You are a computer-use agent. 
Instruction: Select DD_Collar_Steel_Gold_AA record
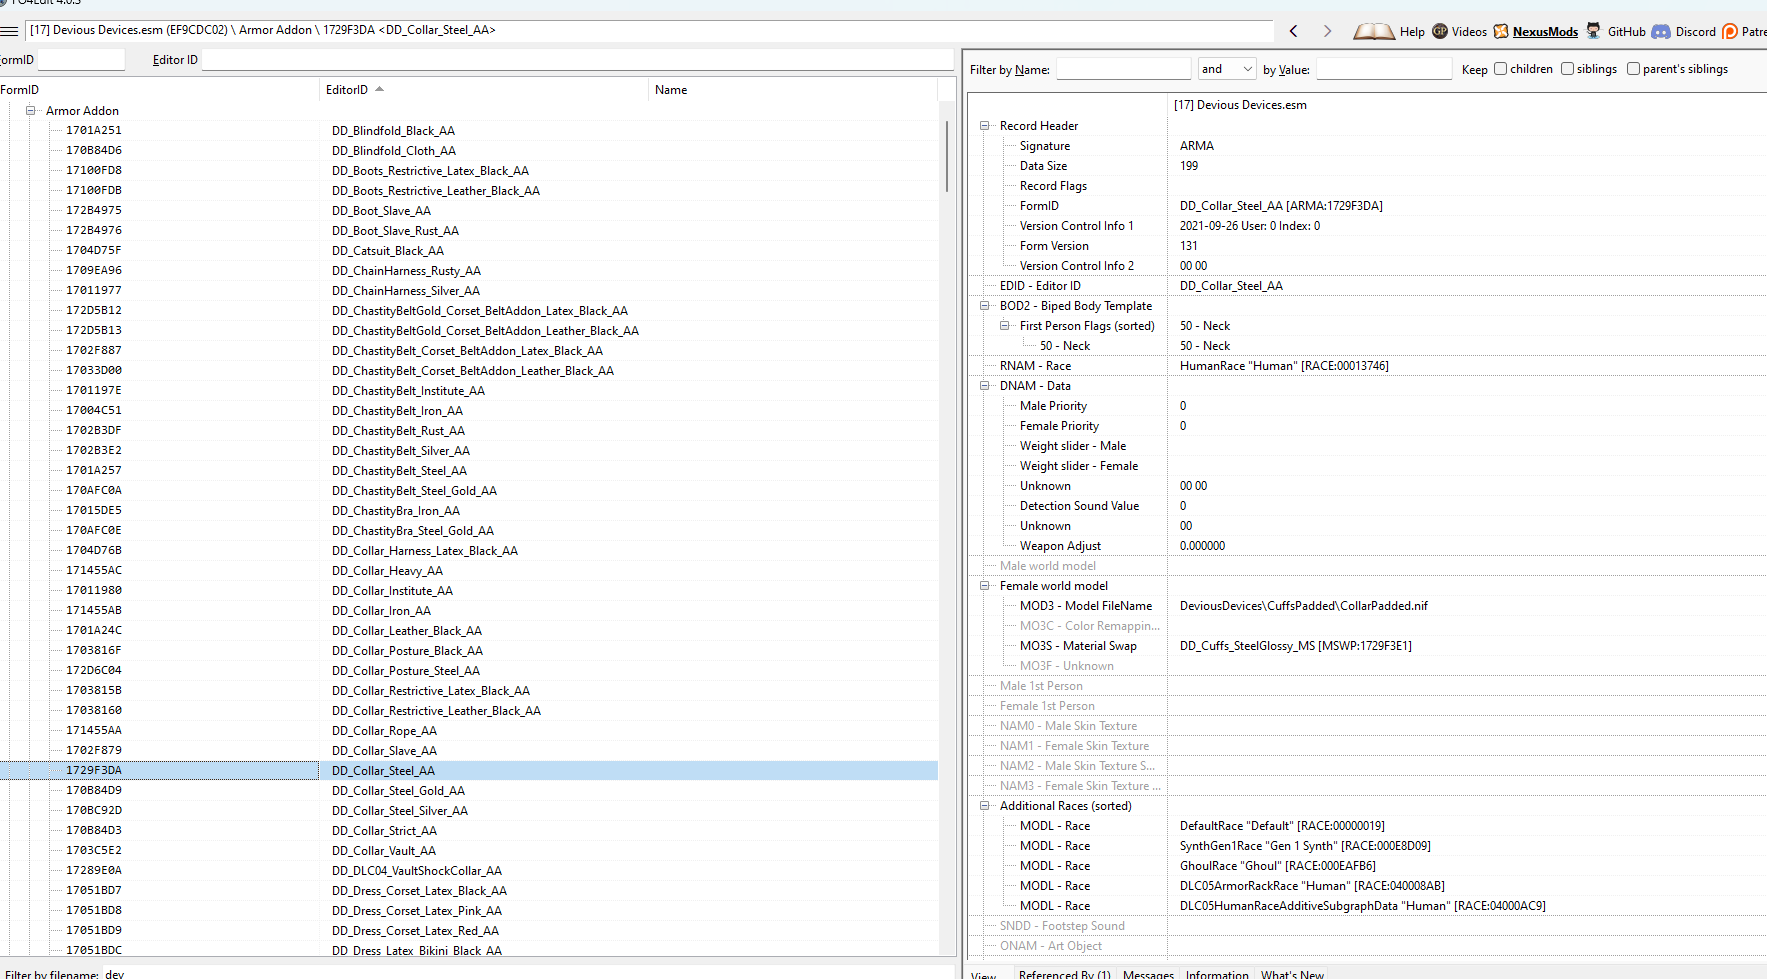coord(398,791)
